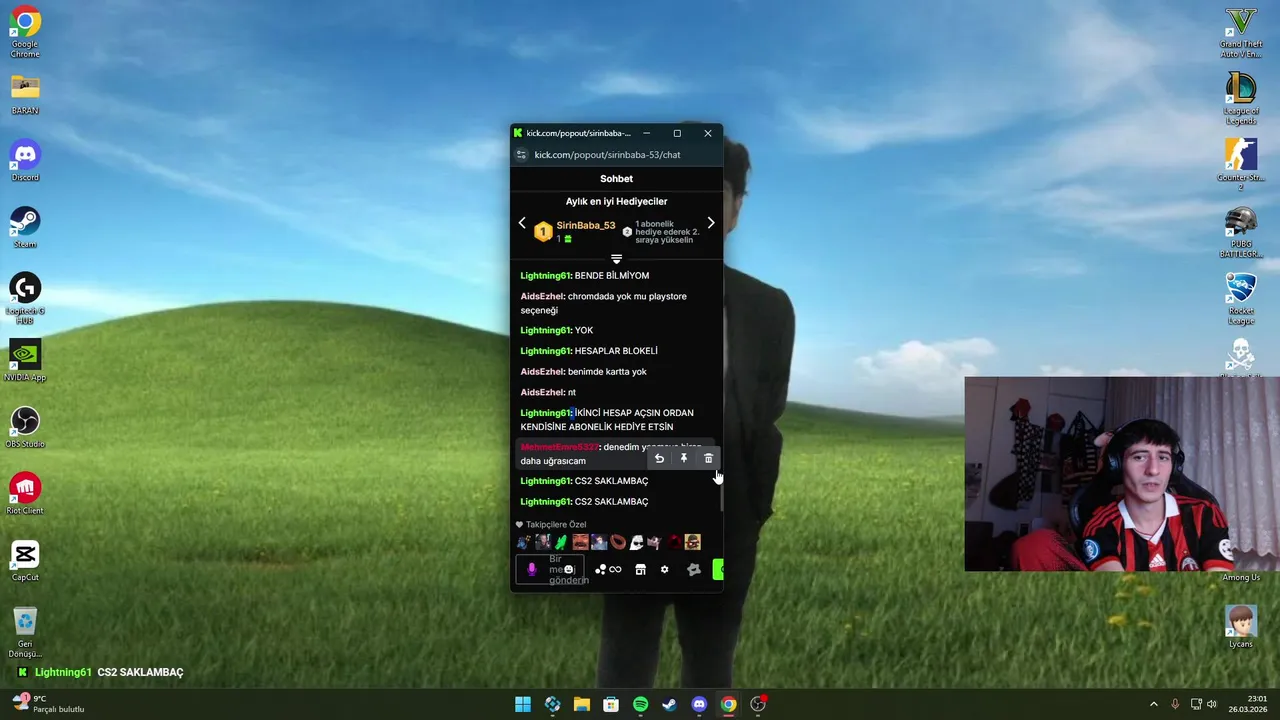
Task: Go to previous gifter with left arrow
Action: point(521,223)
